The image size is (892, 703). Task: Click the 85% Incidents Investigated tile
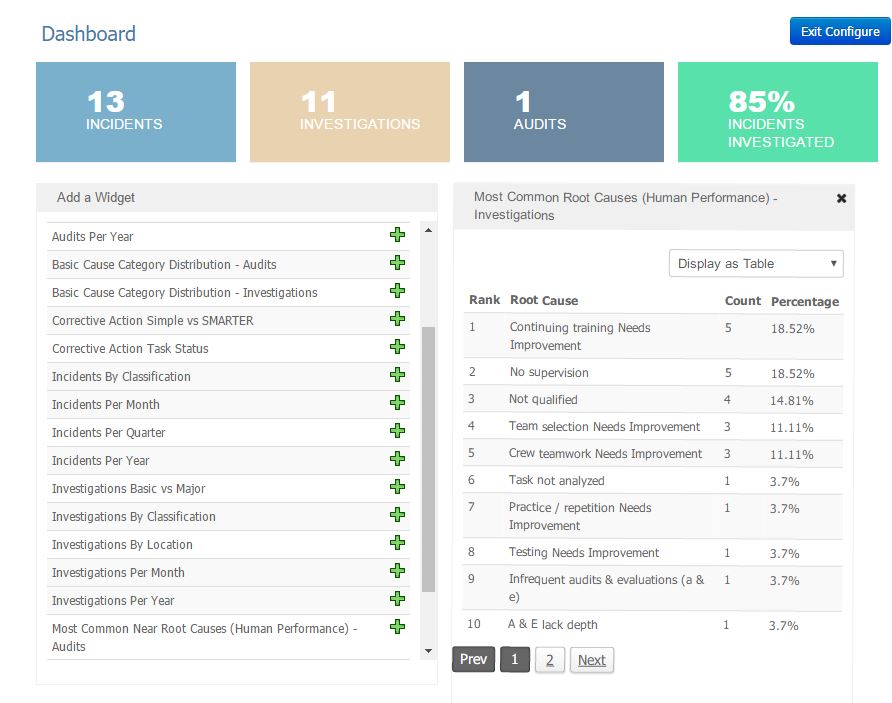[777, 112]
